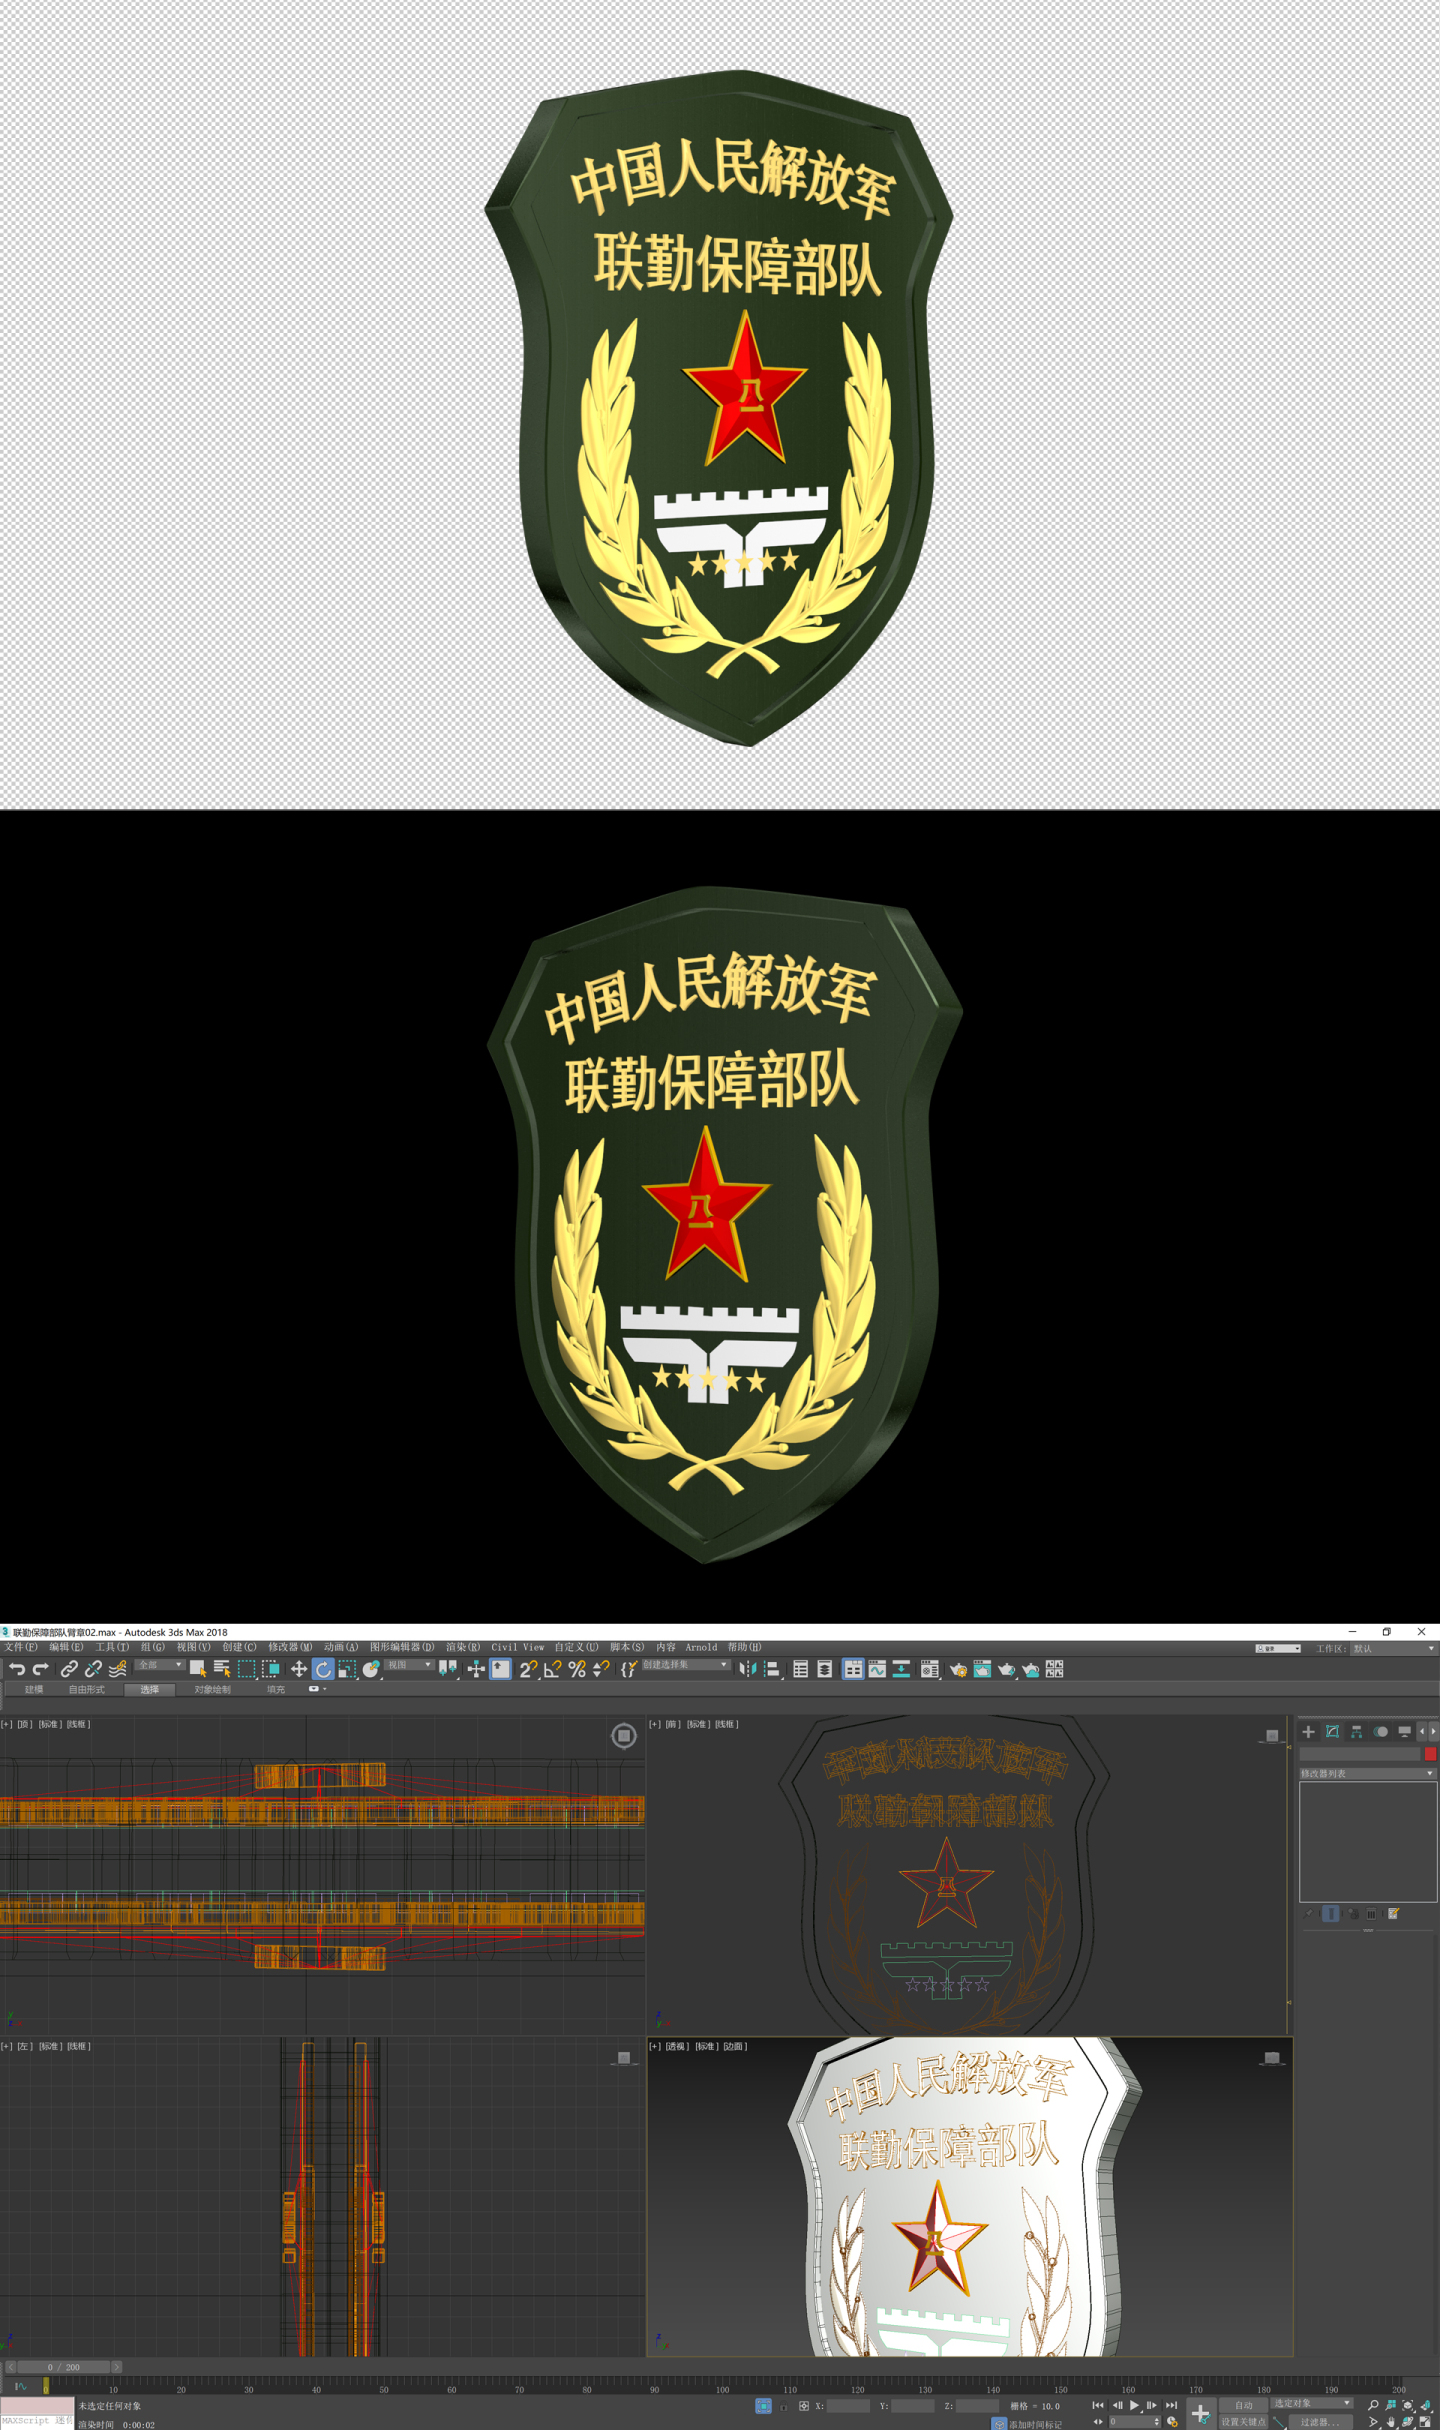This screenshot has height=2430, width=1440.
Task: Click the Play Animation button
Action: pos(1134,2404)
